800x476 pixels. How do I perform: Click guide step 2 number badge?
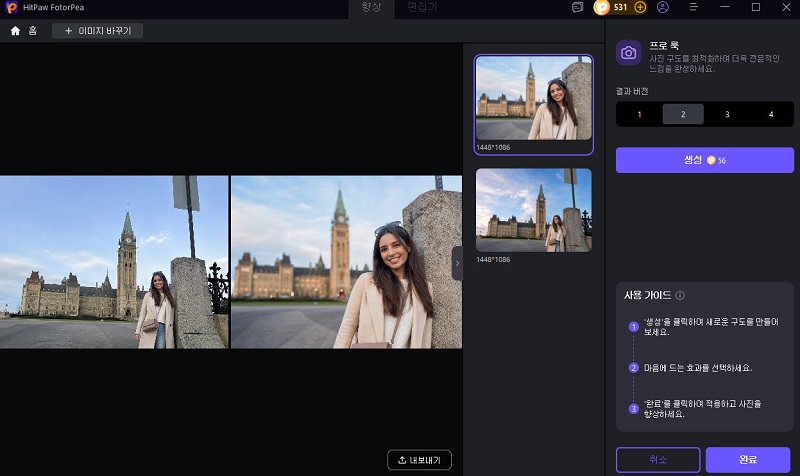click(634, 368)
